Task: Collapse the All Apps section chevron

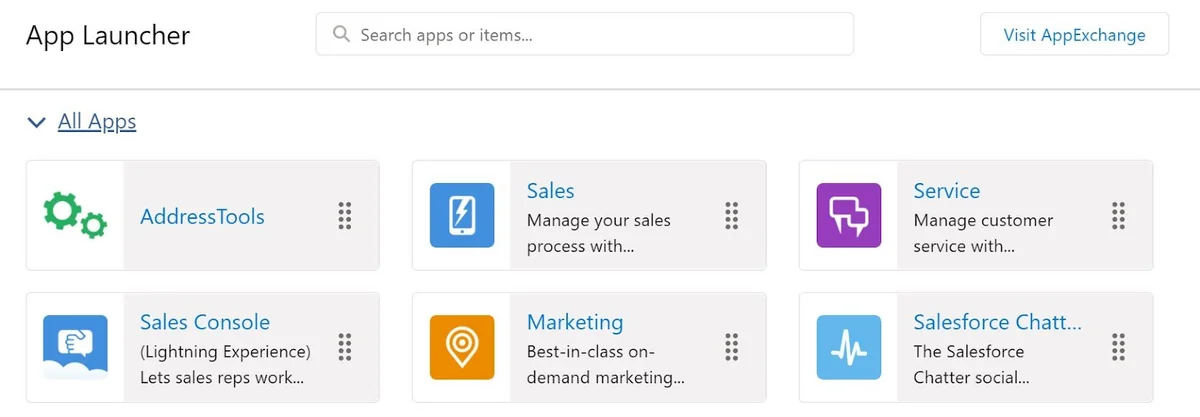Action: coord(37,122)
